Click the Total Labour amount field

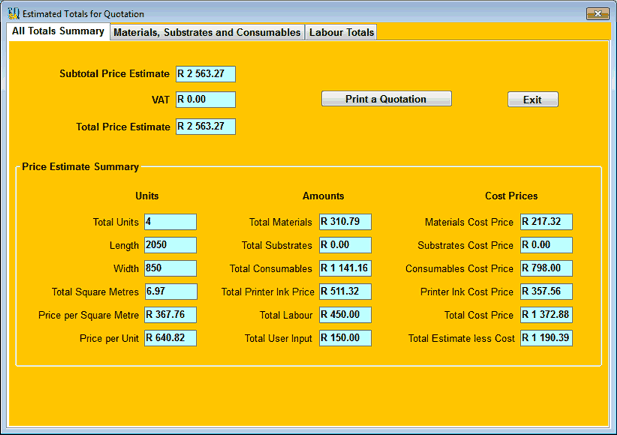(345, 315)
